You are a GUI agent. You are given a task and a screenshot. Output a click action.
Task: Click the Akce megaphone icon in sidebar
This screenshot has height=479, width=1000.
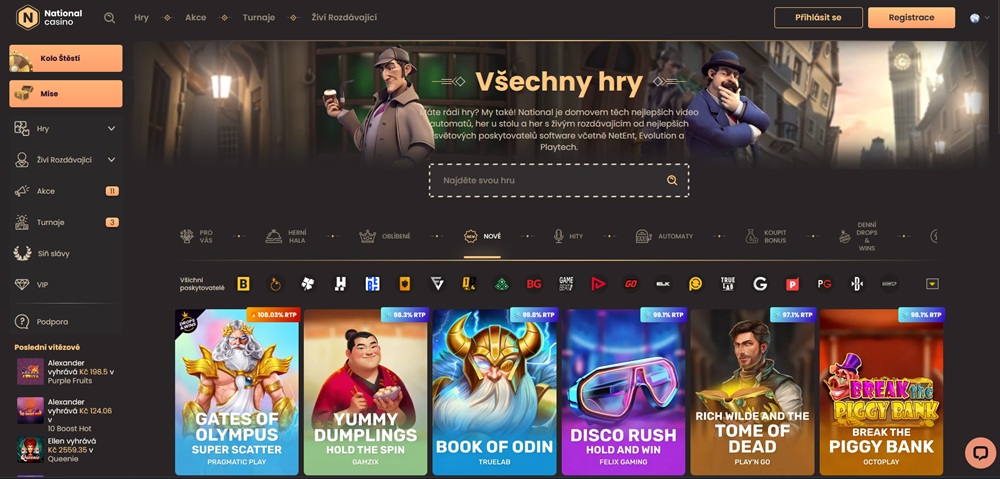coord(22,191)
